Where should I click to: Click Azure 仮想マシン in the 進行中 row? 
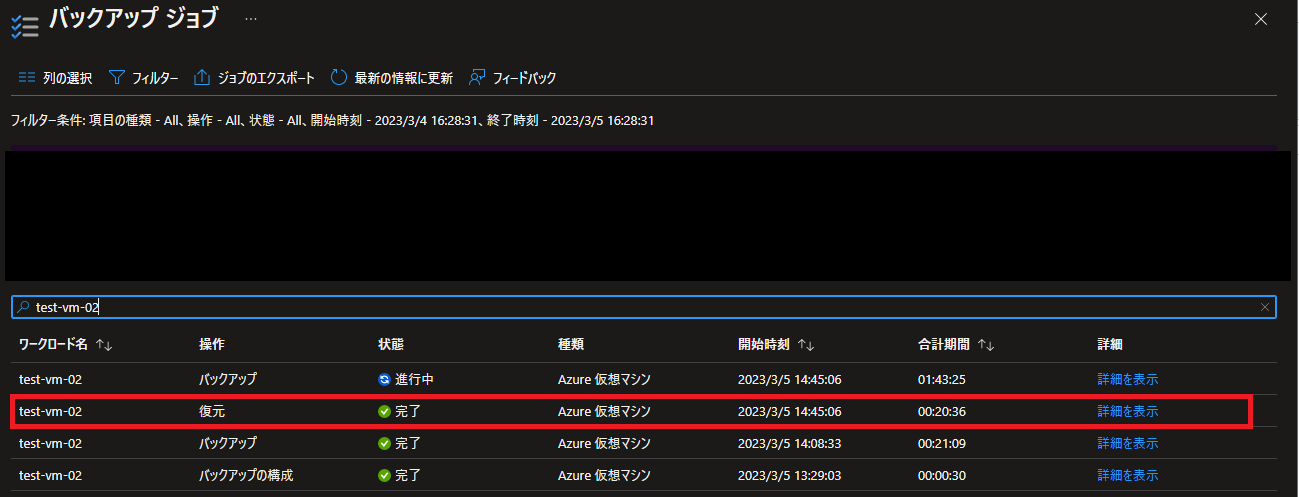(x=604, y=380)
